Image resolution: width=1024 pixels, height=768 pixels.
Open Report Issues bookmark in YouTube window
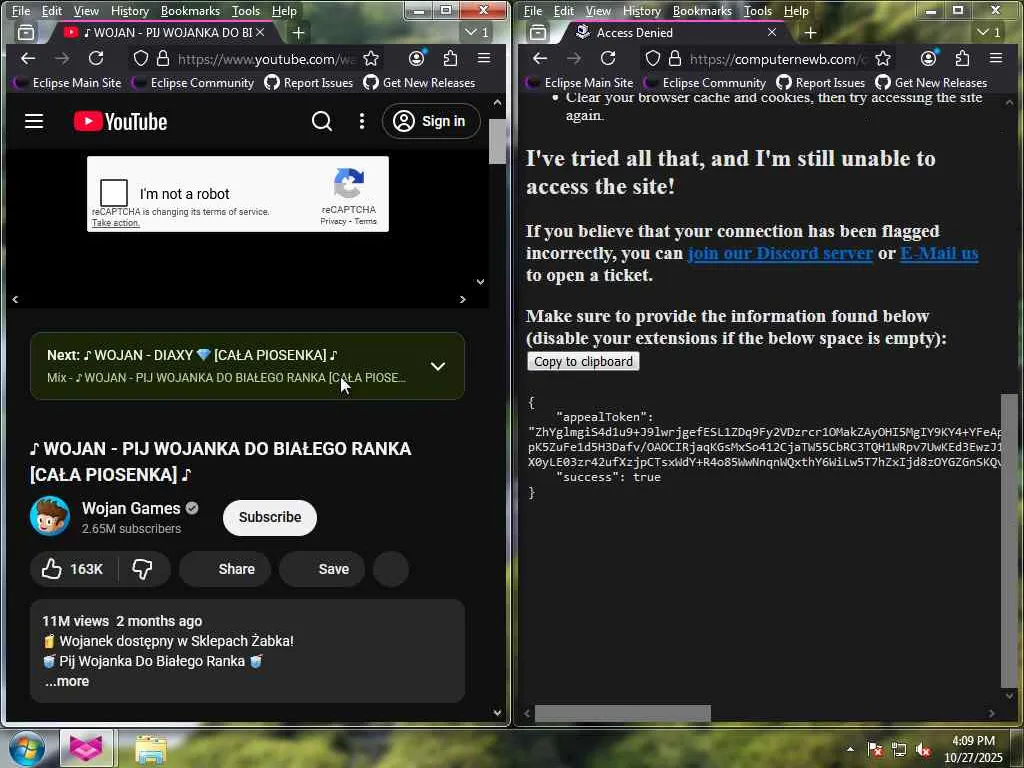(x=309, y=82)
